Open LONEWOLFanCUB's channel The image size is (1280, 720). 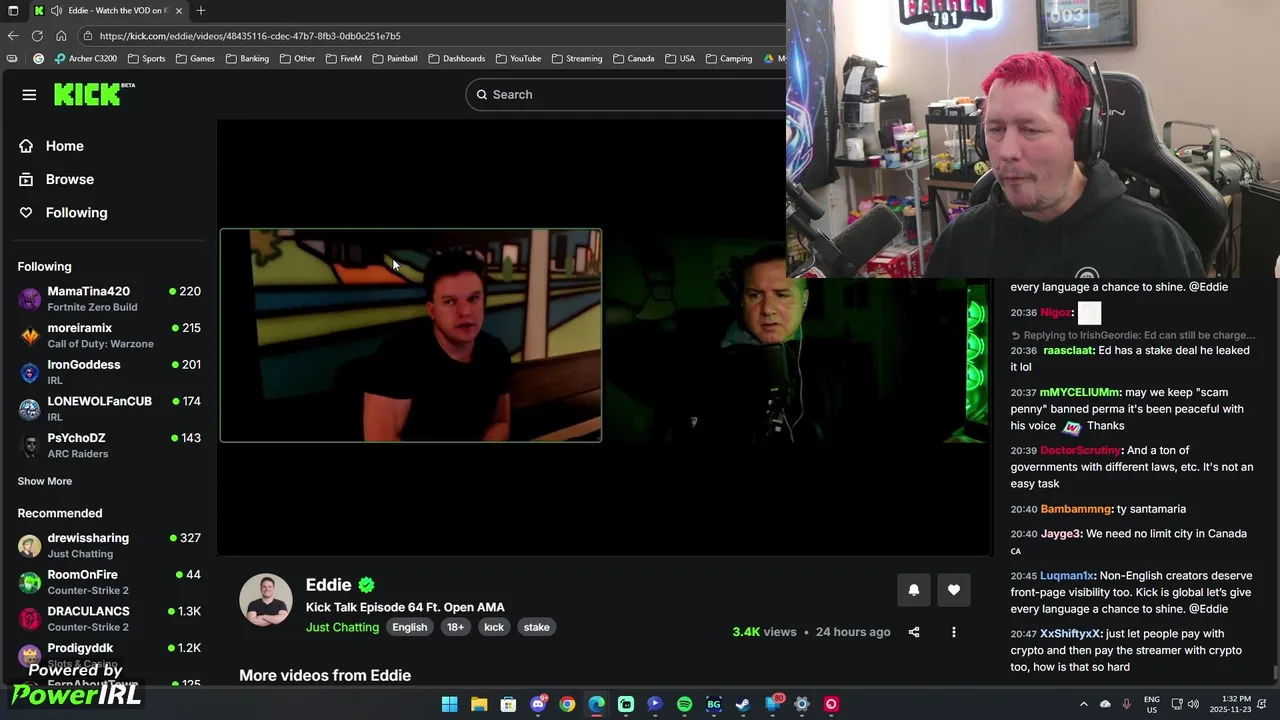pos(109,408)
